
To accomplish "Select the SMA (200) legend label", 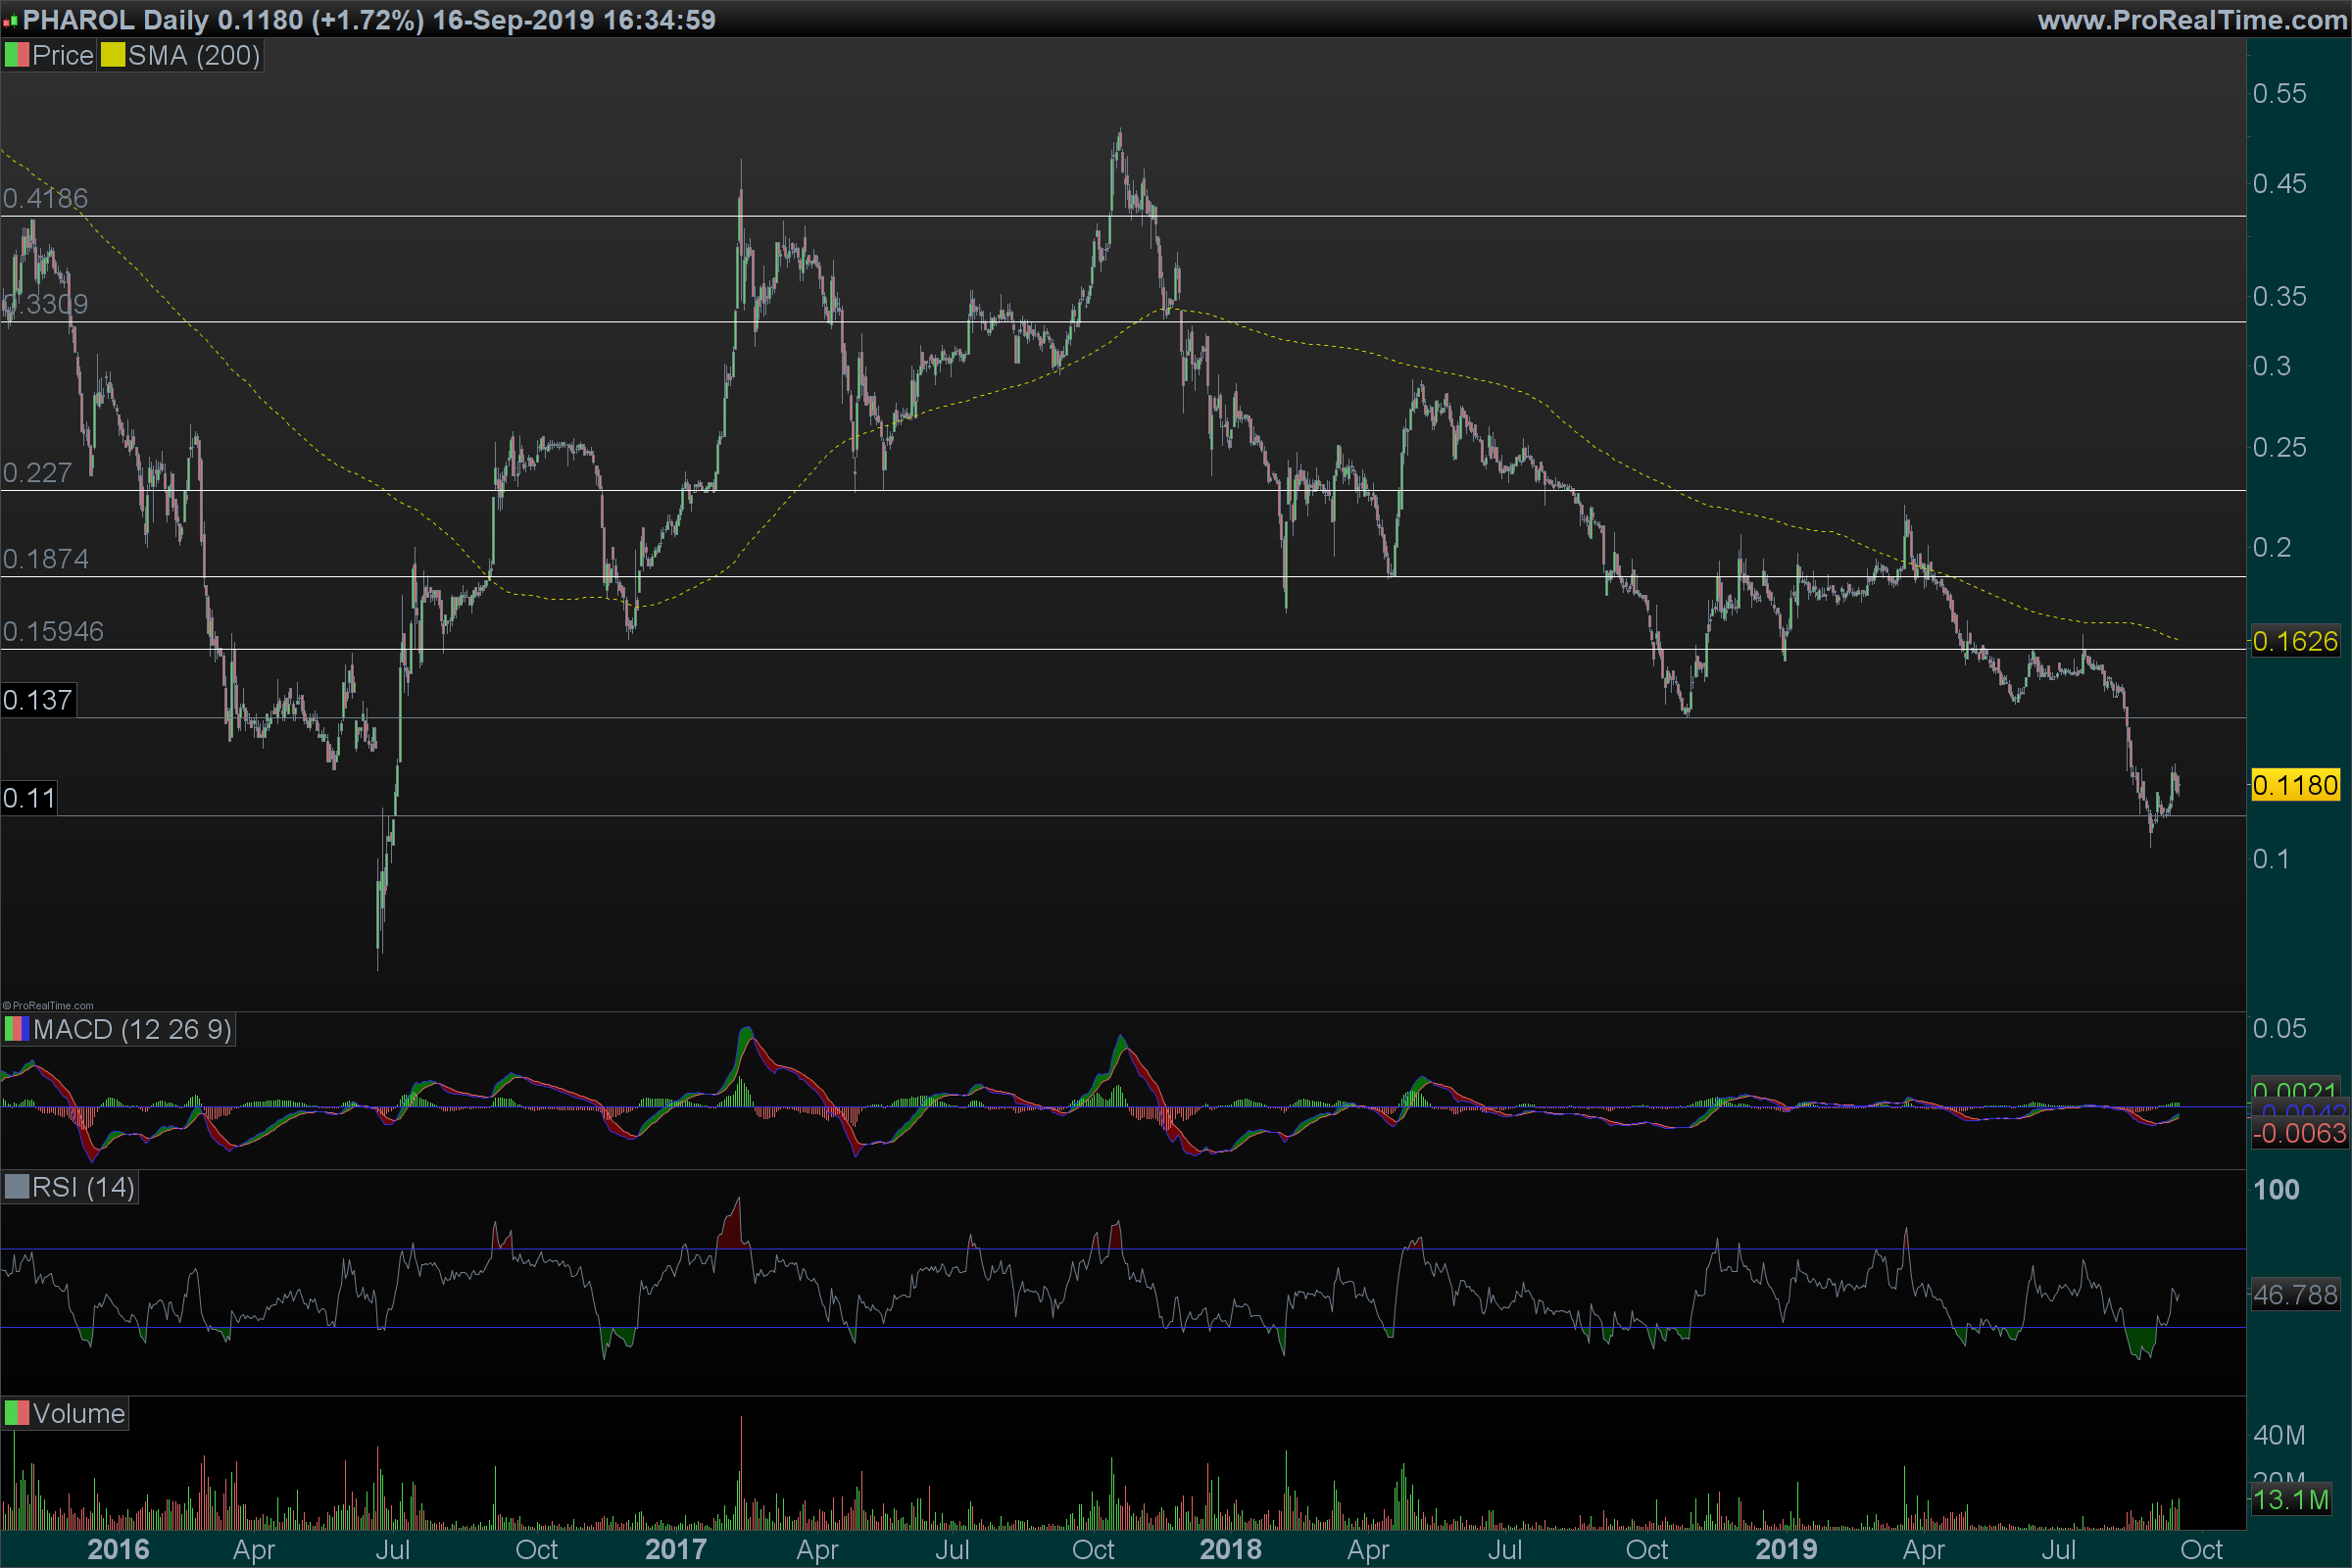I will (194, 55).
